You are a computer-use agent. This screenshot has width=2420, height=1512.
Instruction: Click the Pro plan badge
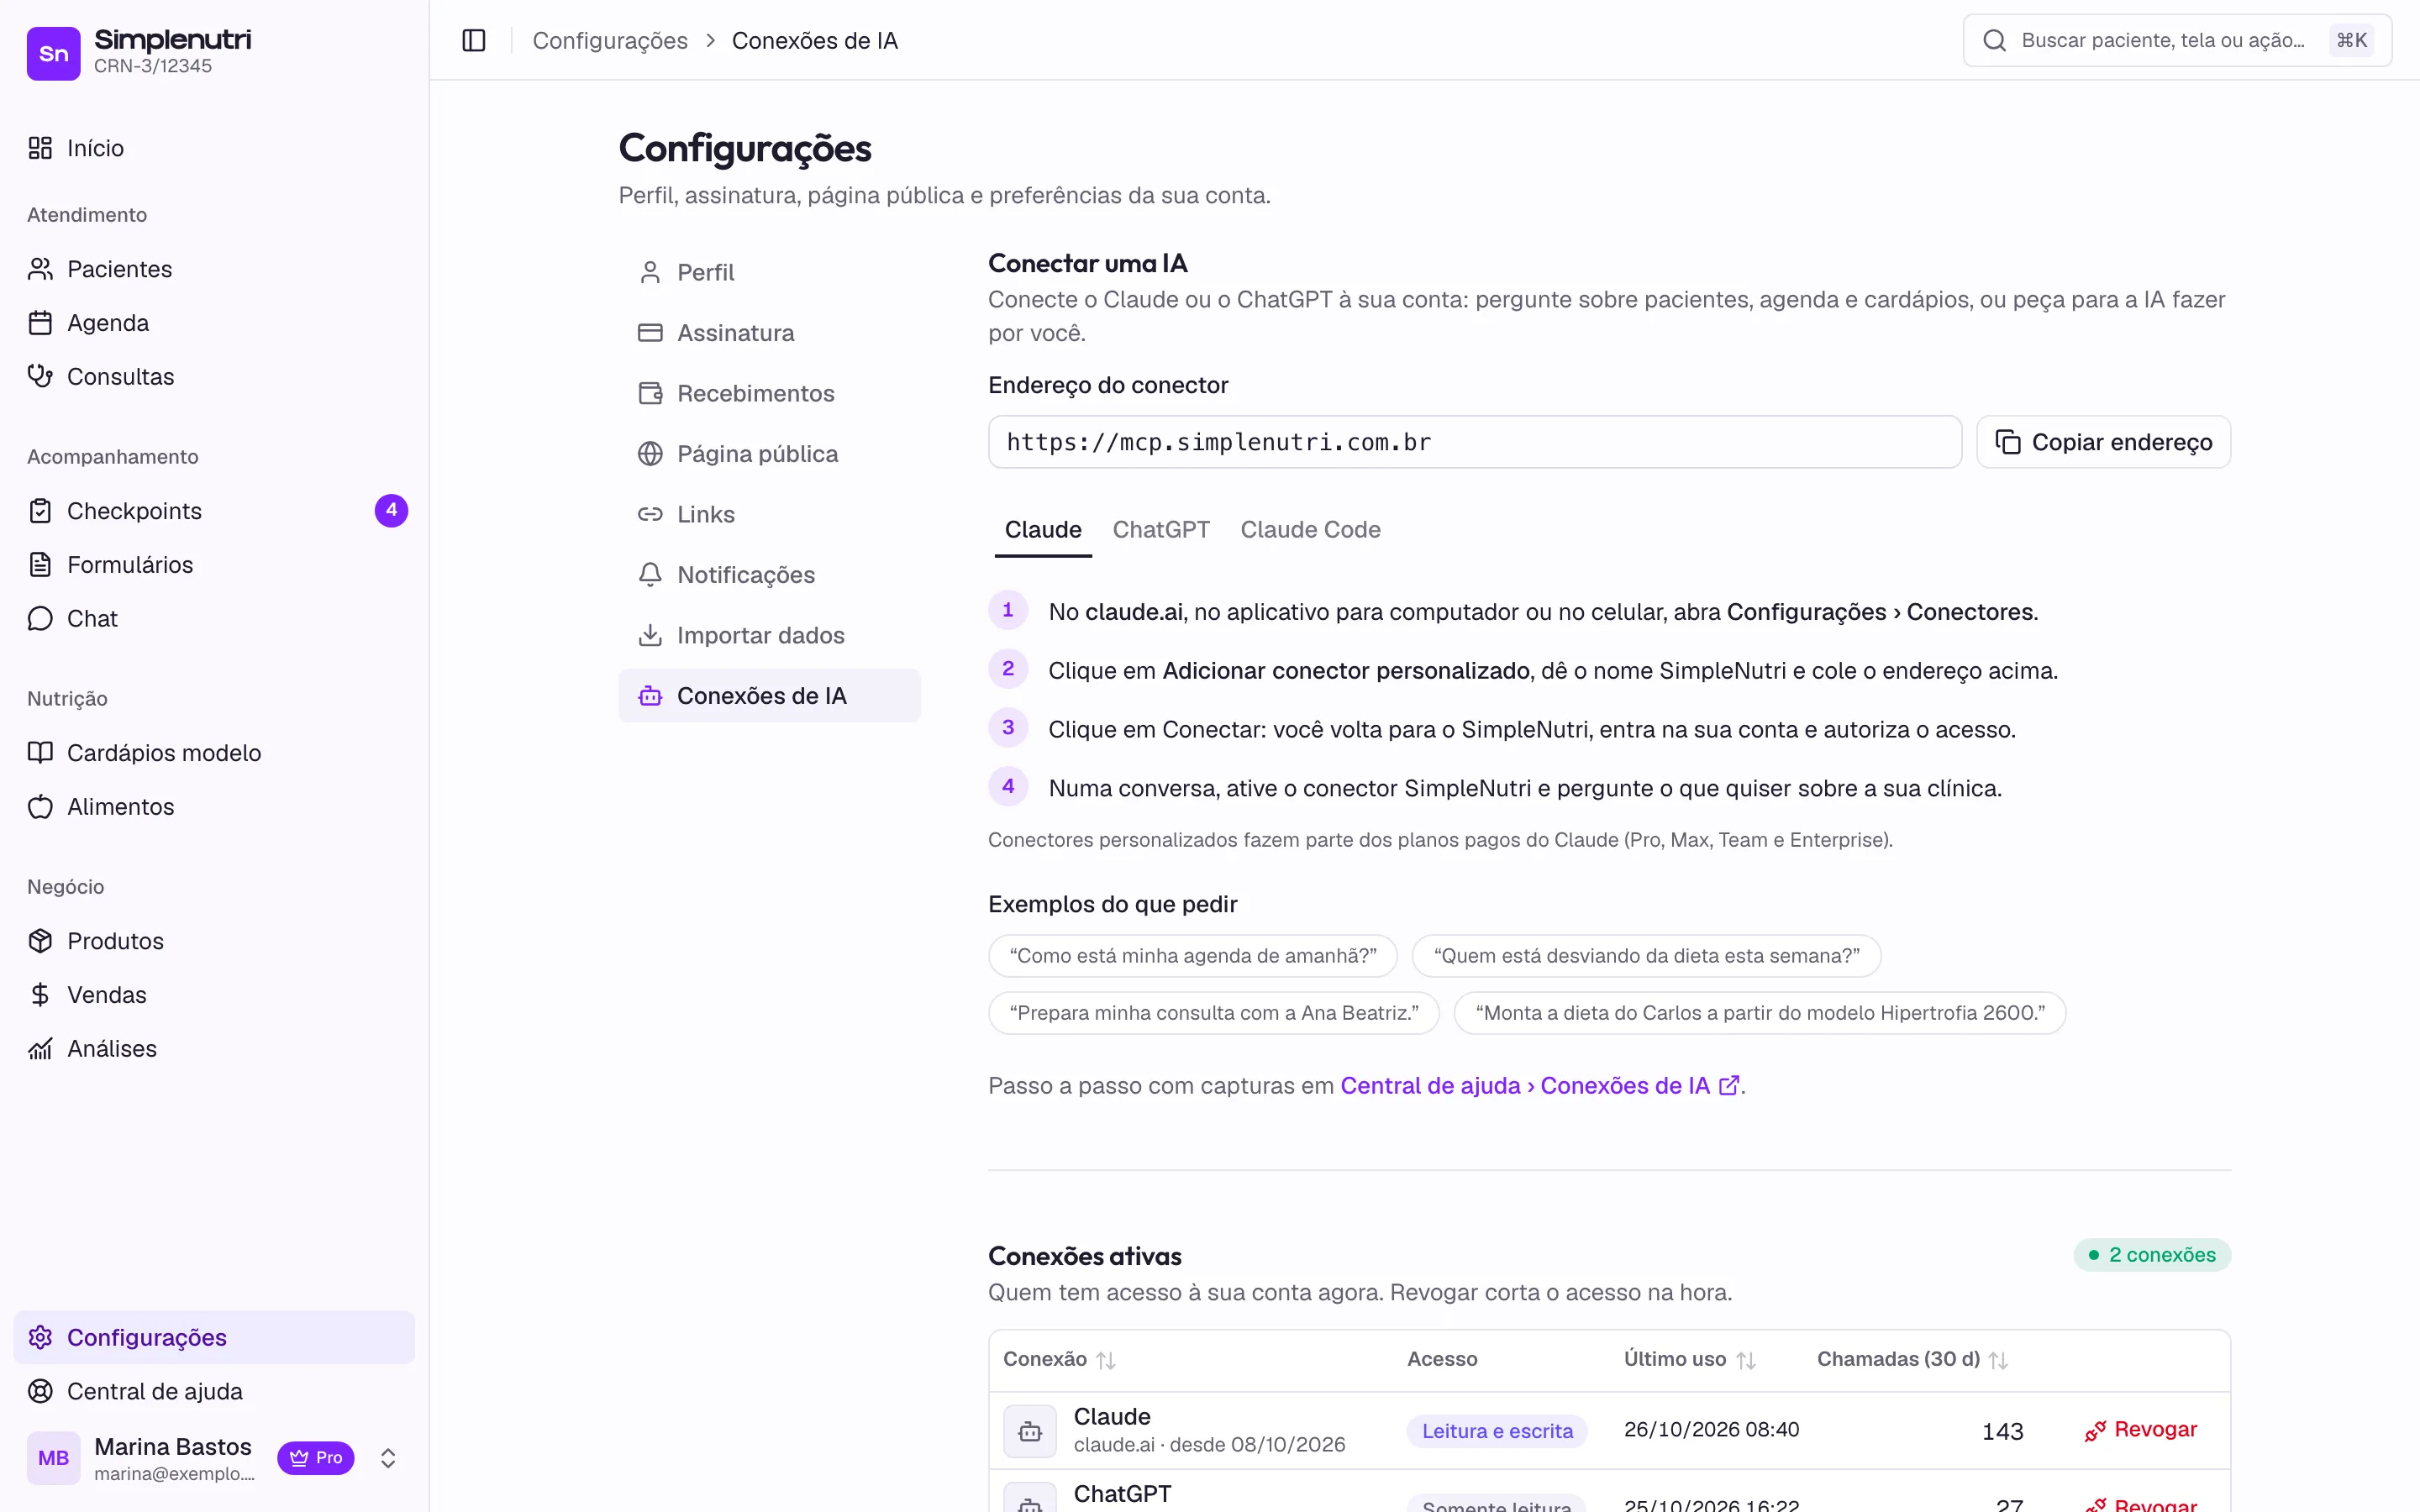tap(316, 1458)
